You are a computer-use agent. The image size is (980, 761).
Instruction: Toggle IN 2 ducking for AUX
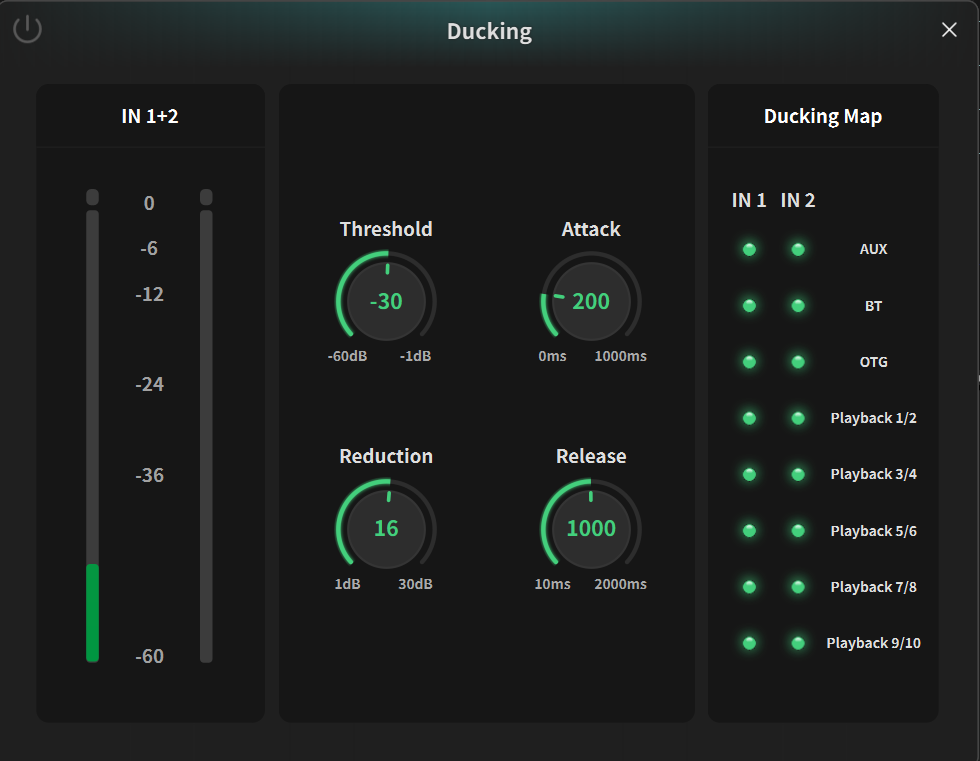click(x=798, y=249)
